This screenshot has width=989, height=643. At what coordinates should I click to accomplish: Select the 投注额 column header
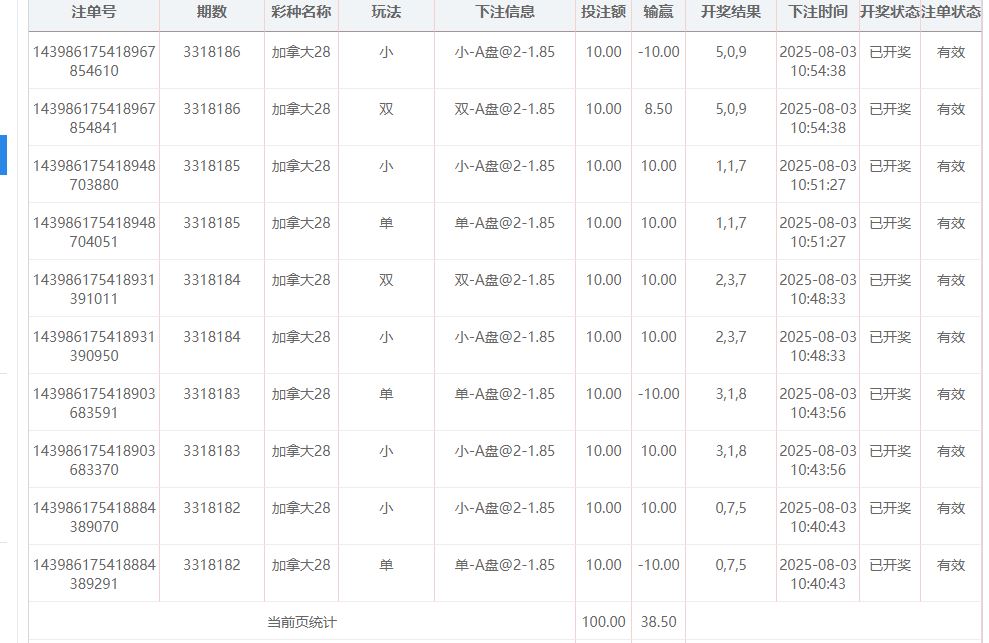click(x=603, y=12)
